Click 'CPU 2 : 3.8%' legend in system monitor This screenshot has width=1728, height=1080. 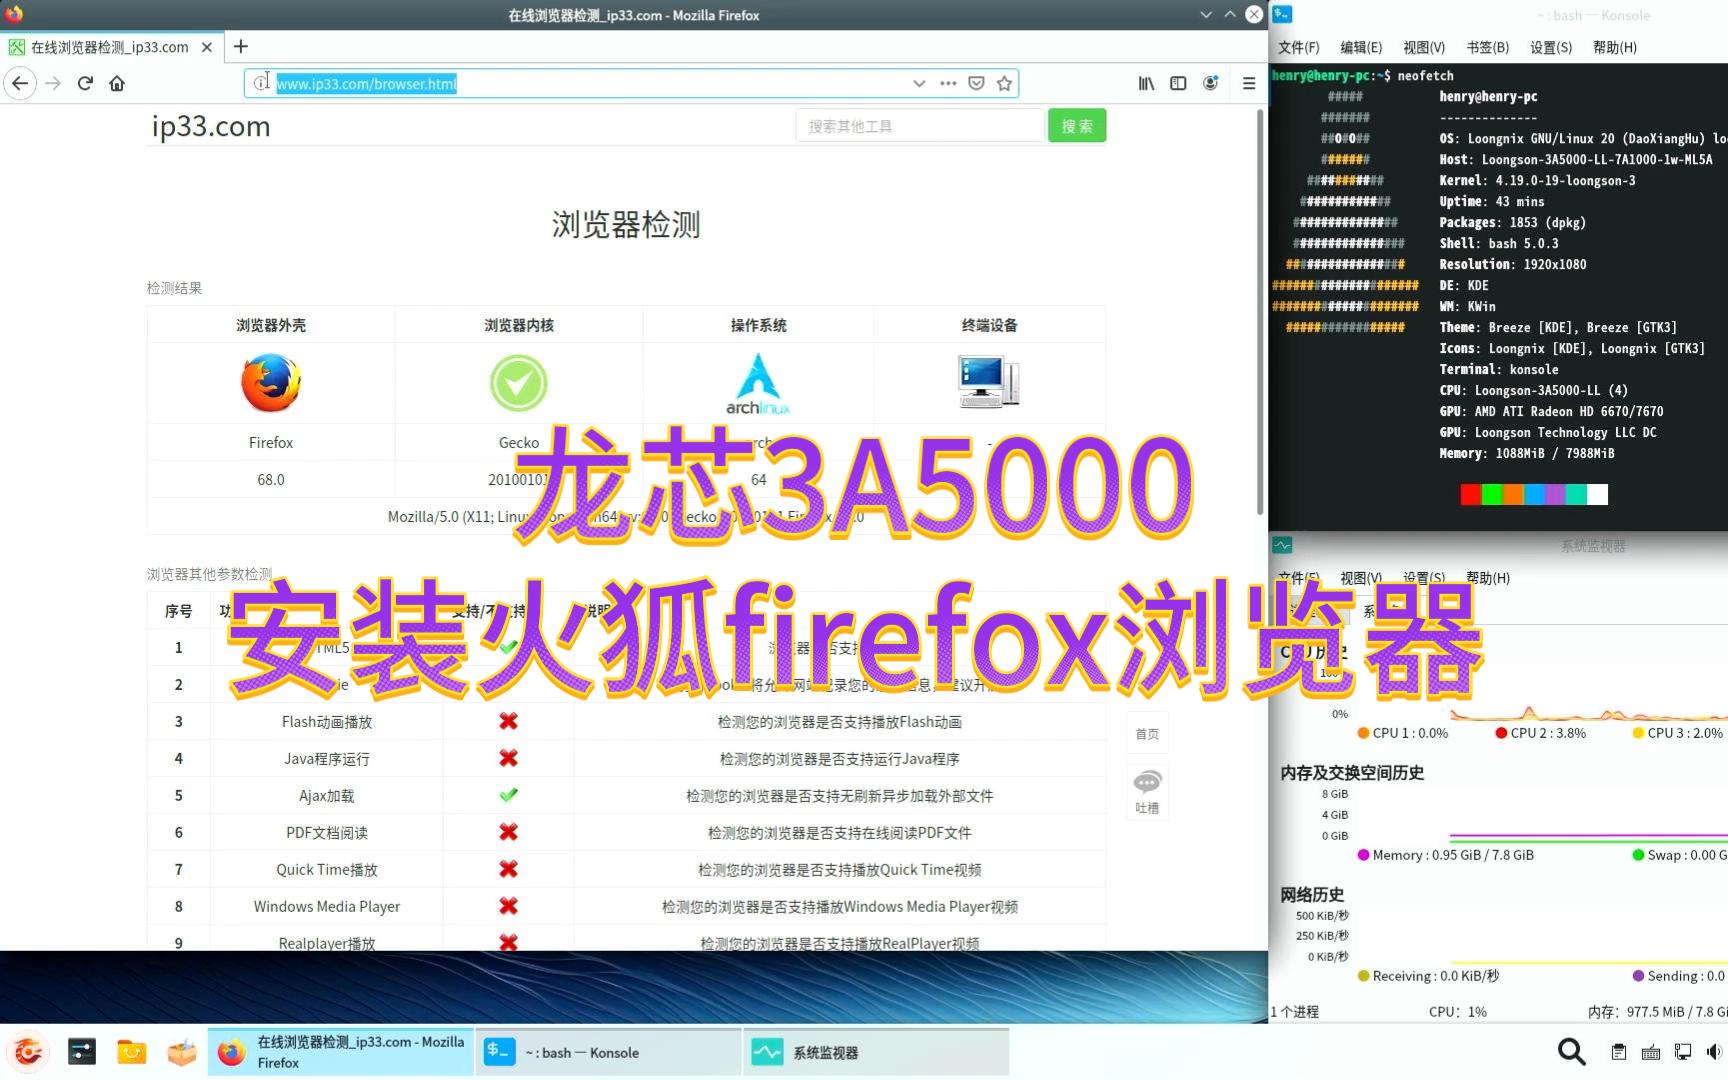[x=1540, y=733]
